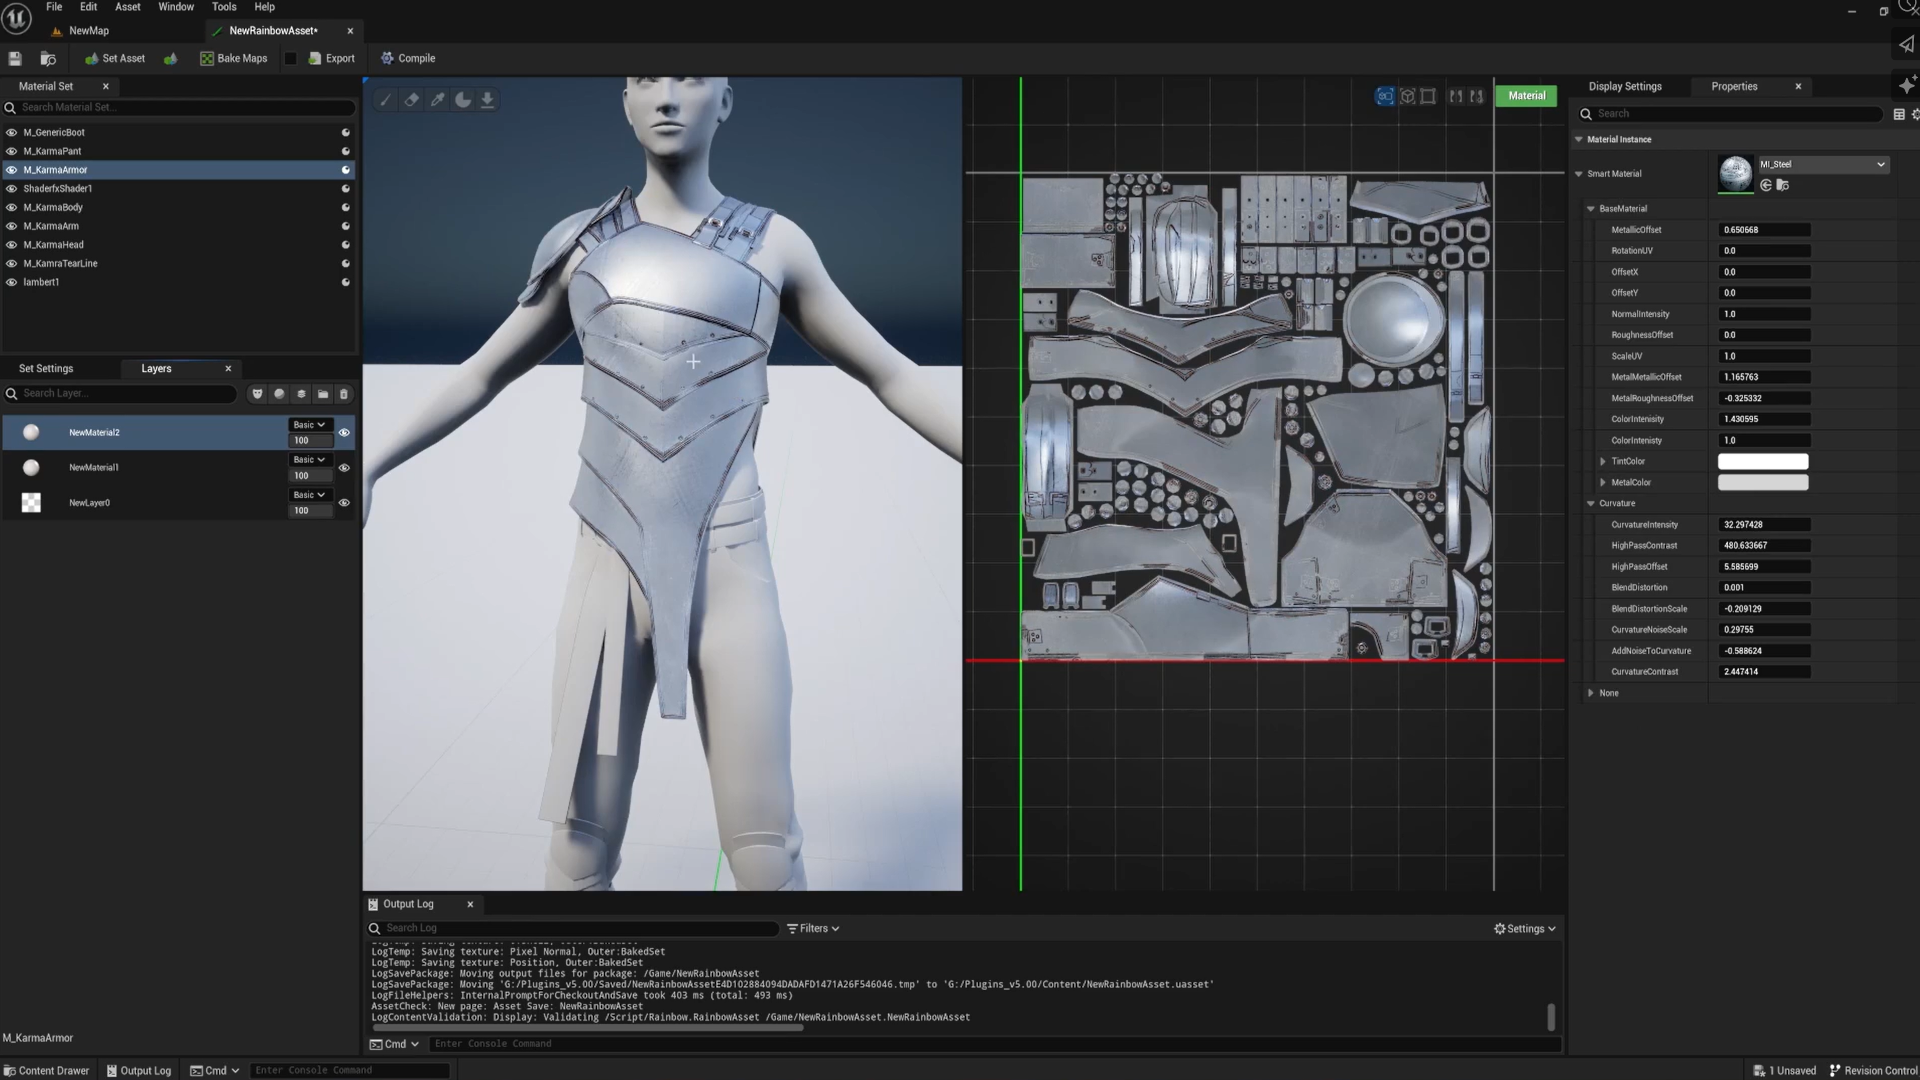Image resolution: width=1920 pixels, height=1080 pixels.
Task: Select the eyedropper tool in viewport
Action: (x=438, y=100)
